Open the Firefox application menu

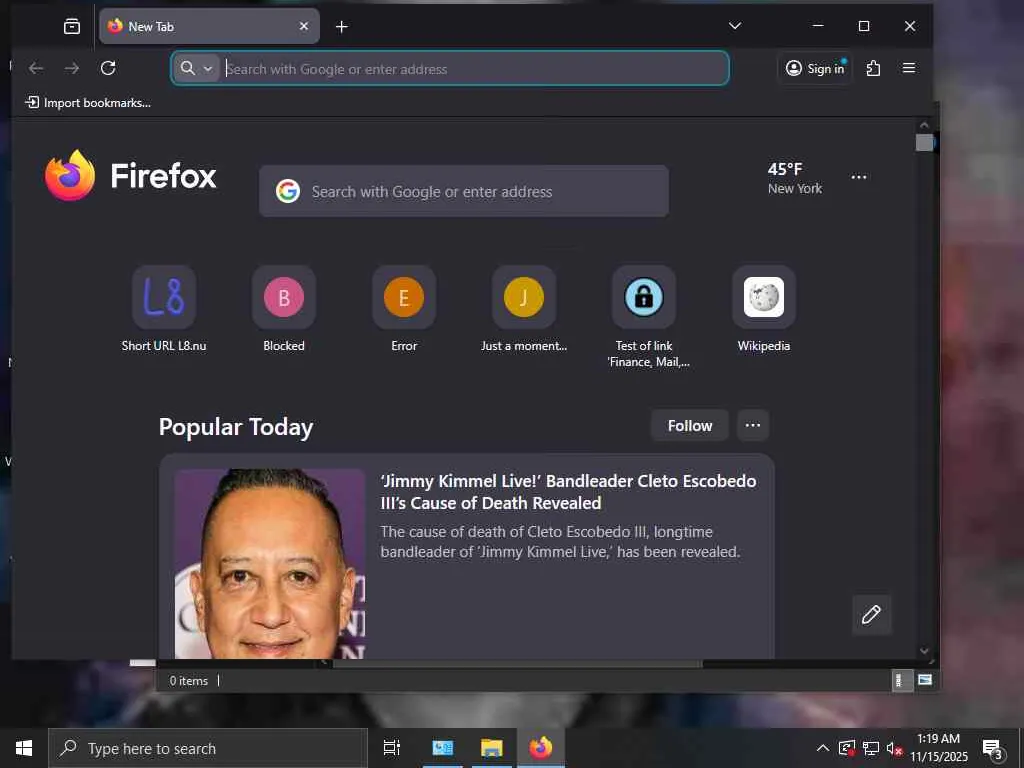pos(908,68)
